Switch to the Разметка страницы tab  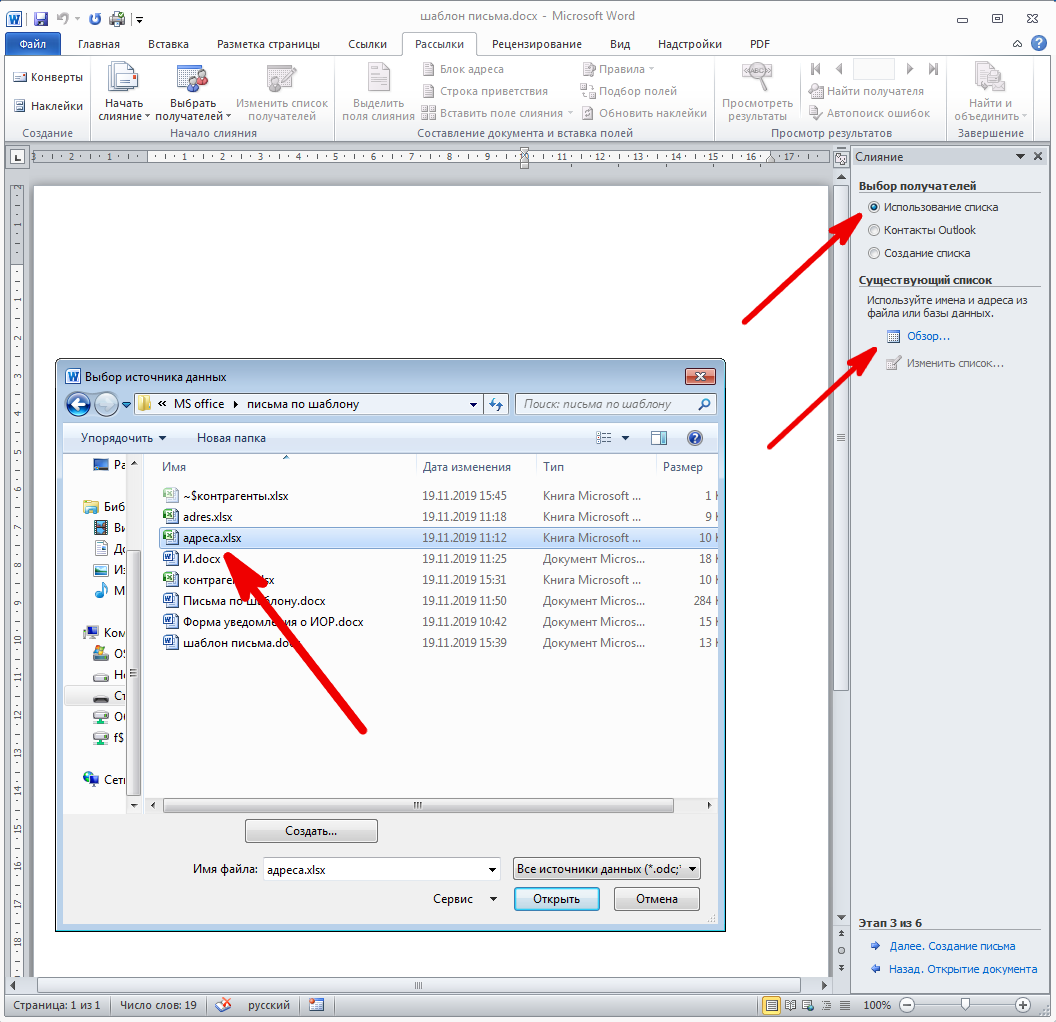tap(268, 44)
